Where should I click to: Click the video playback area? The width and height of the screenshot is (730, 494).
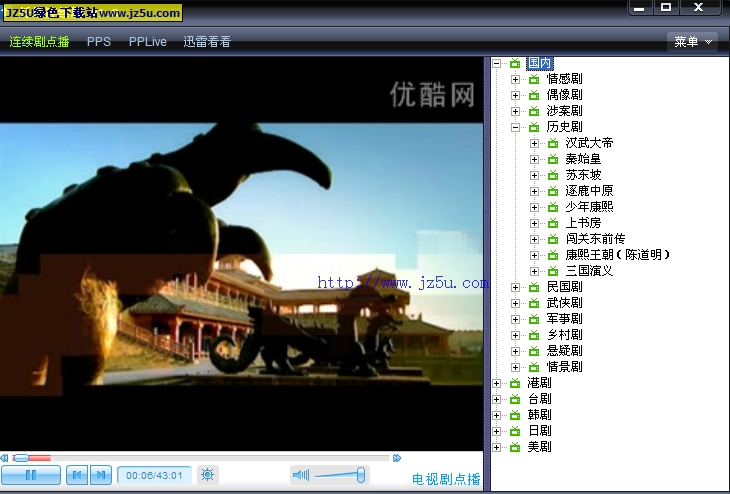(242, 254)
